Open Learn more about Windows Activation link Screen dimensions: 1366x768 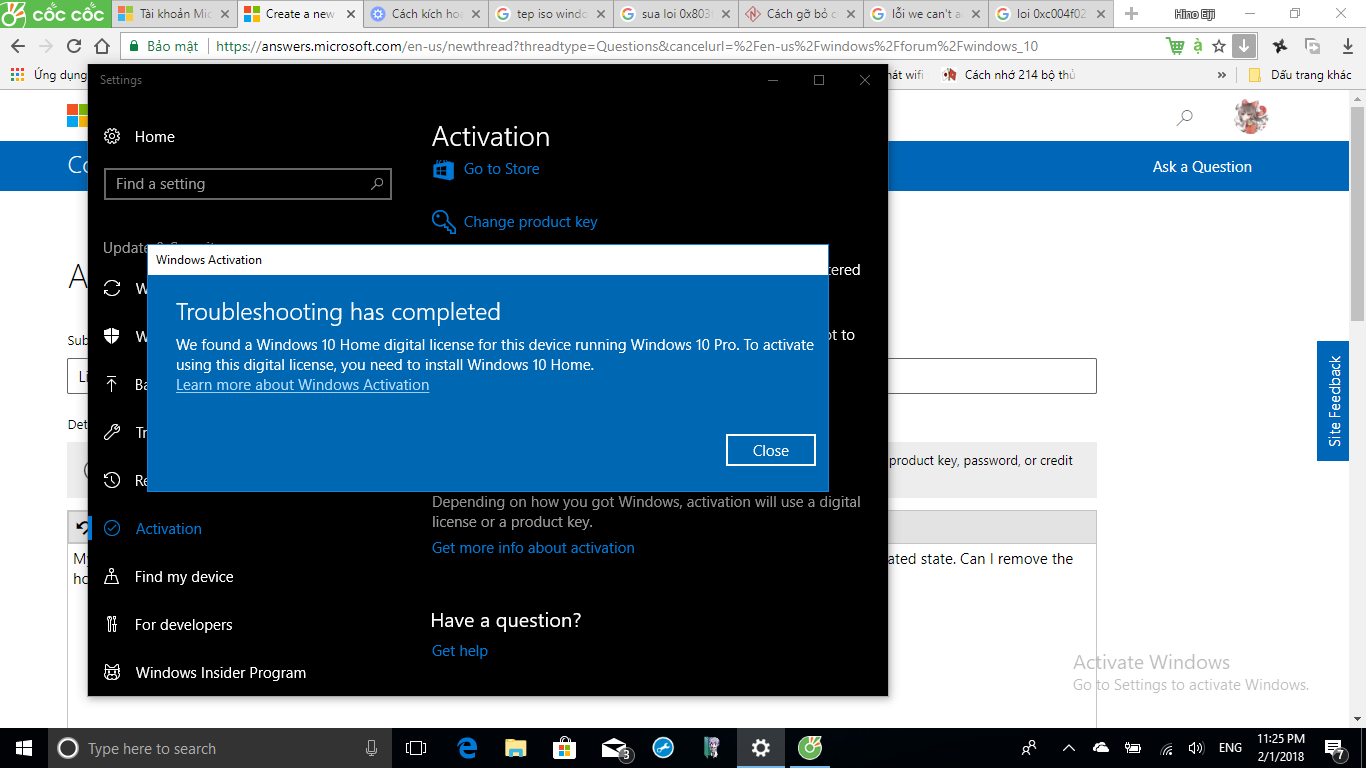point(302,385)
